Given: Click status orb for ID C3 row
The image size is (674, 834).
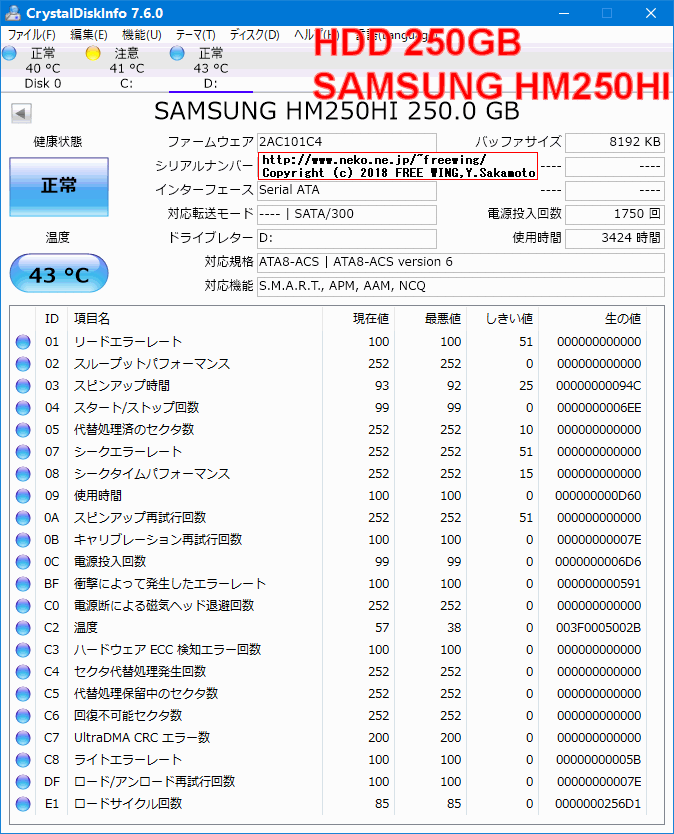Looking at the screenshot, I should [23, 650].
